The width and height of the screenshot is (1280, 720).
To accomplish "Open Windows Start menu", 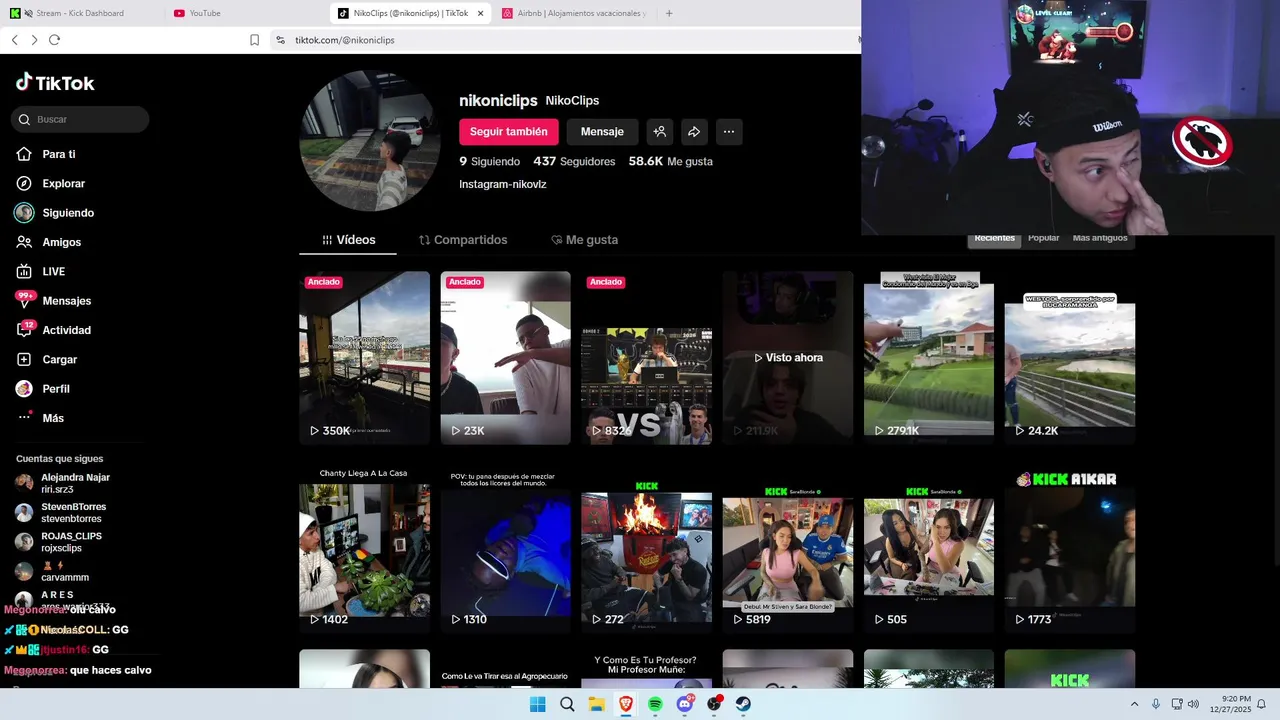I will 537,704.
